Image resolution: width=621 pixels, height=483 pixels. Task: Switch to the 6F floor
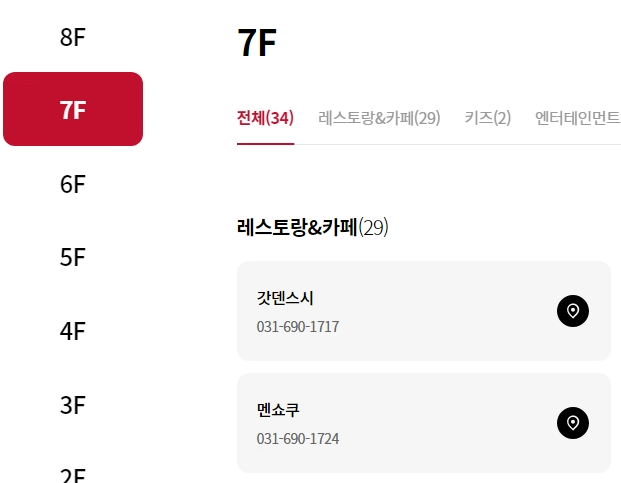73,184
